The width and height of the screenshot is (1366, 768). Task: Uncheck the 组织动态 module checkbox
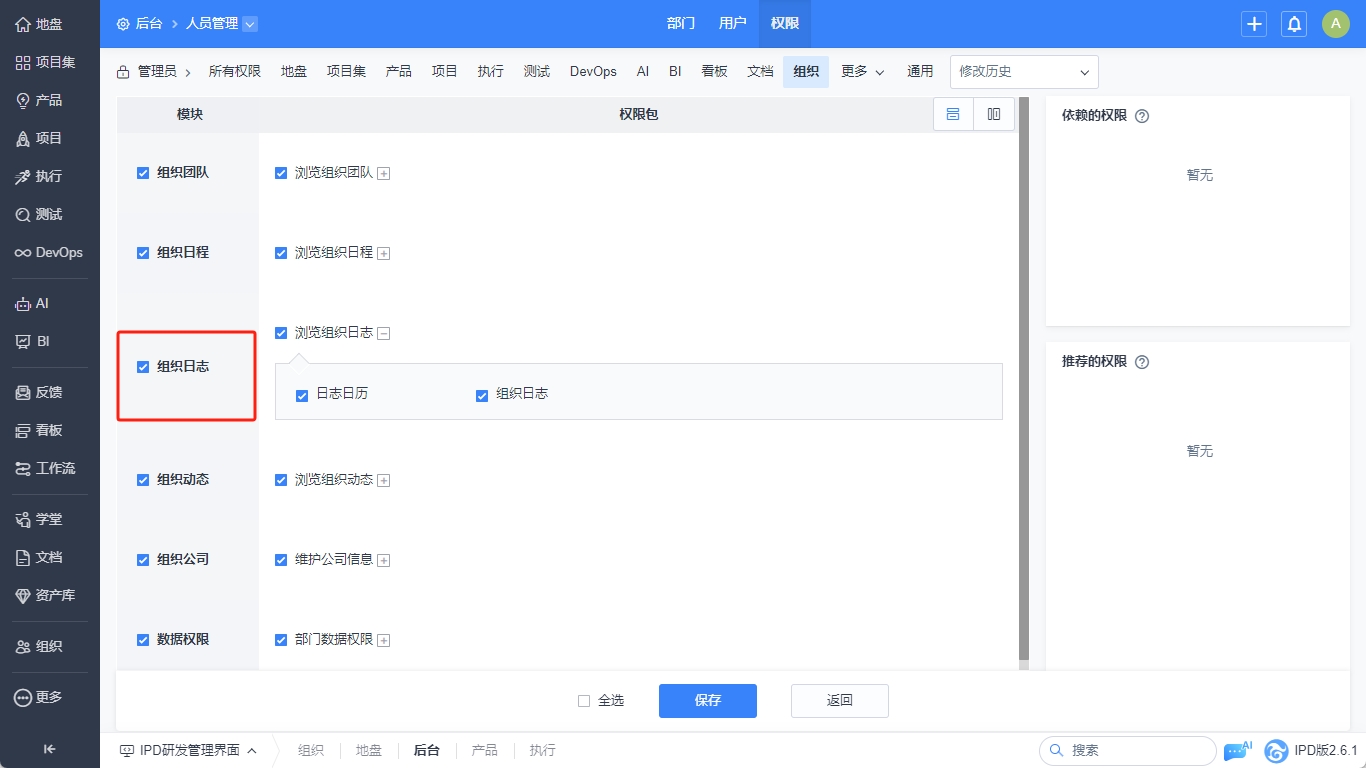point(143,480)
